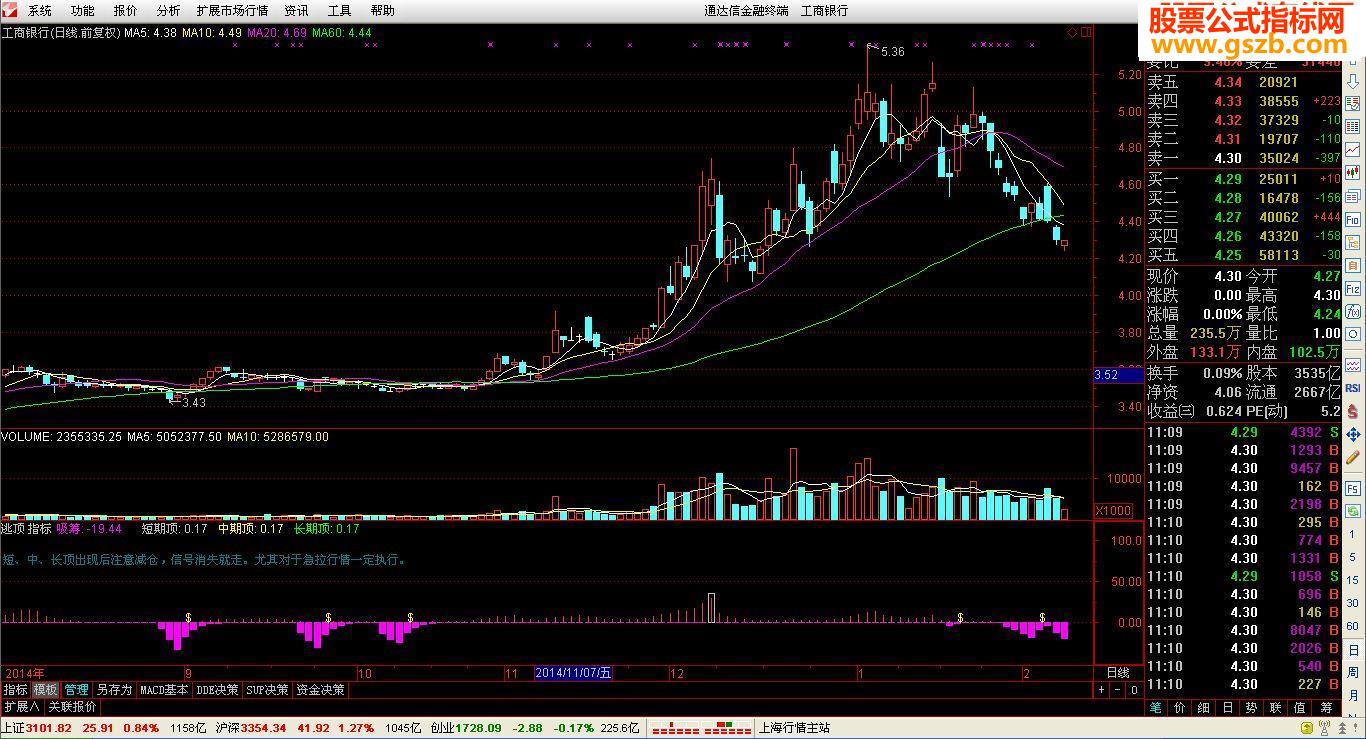
Task: Click the stacked windows icon in sidebar
Action: (1353, 196)
